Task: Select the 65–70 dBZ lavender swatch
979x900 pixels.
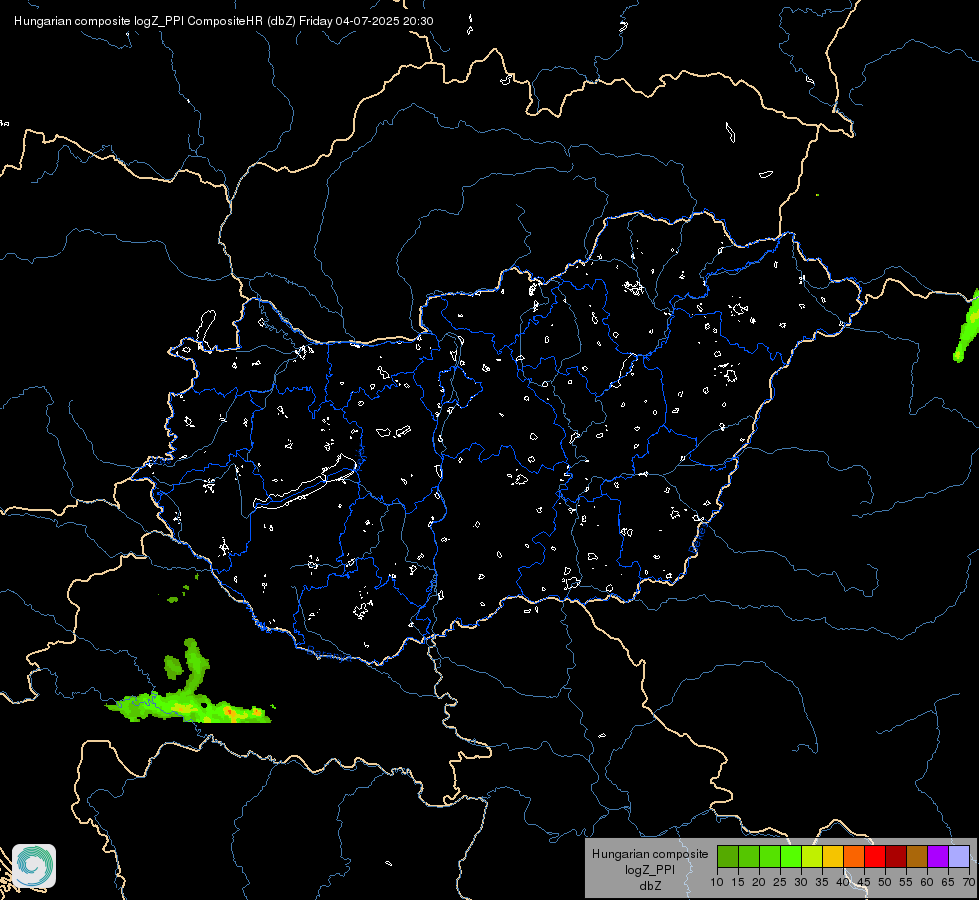Action: (x=959, y=856)
